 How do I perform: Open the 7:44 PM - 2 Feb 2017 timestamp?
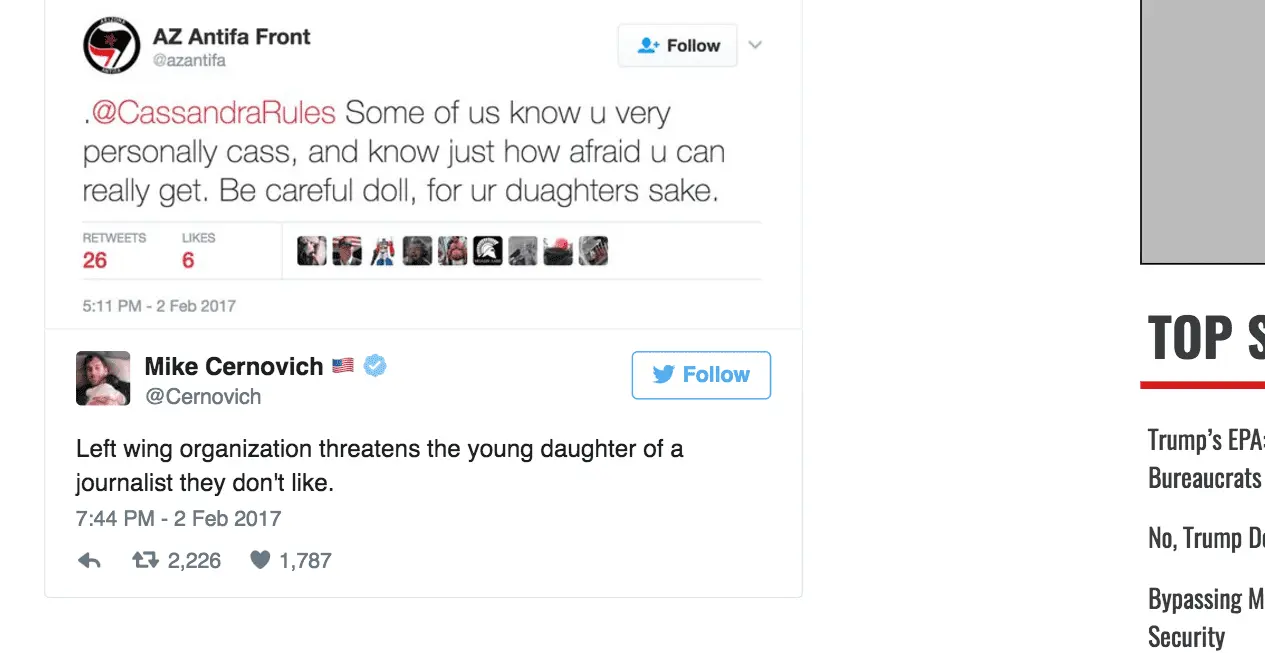click(178, 519)
